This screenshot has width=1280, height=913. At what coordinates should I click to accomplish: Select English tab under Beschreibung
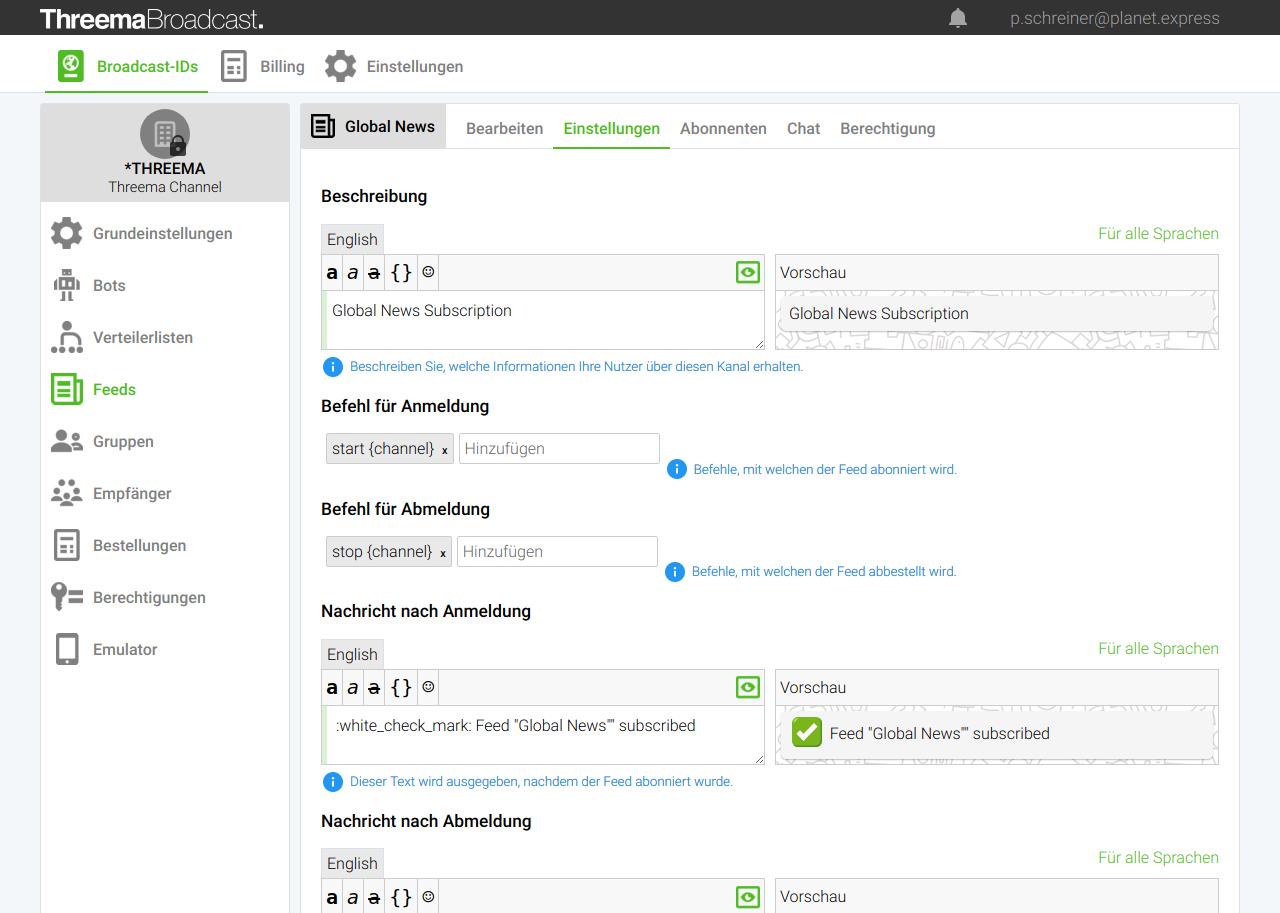click(352, 239)
